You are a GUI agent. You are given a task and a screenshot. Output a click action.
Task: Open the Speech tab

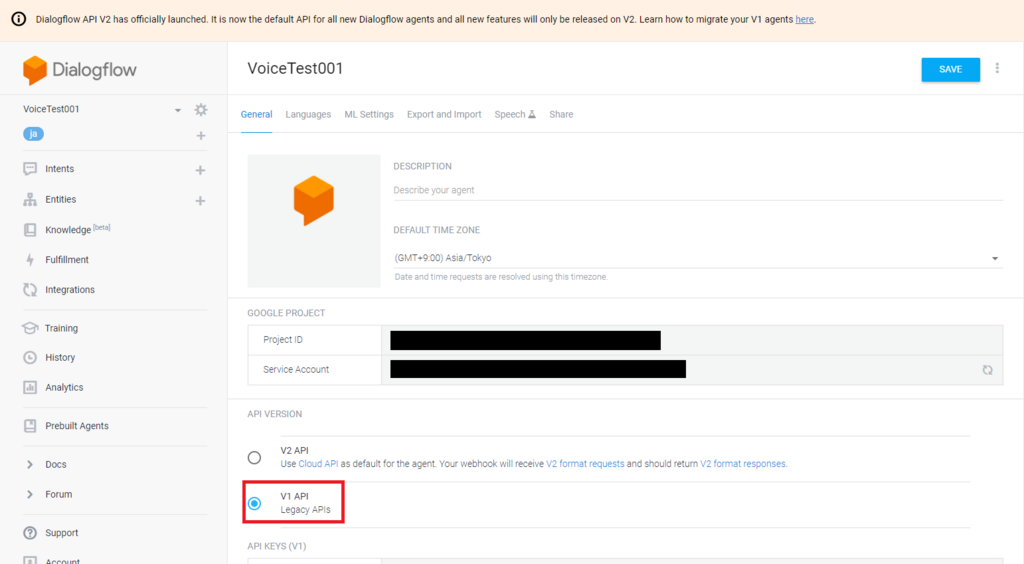tap(515, 114)
